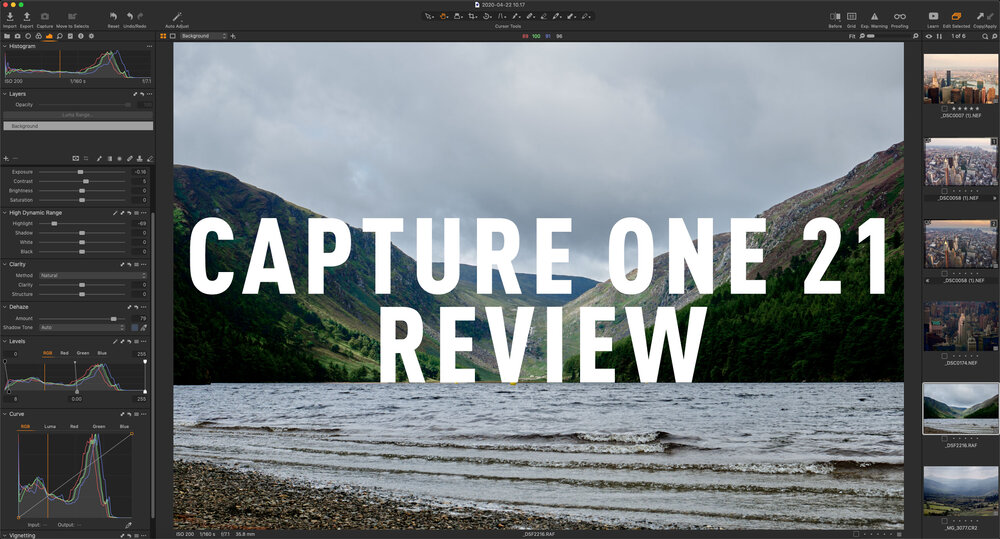
Task: Select the _MG_3077.CR2 valley thumbnail
Action: pyautogui.click(x=960, y=491)
